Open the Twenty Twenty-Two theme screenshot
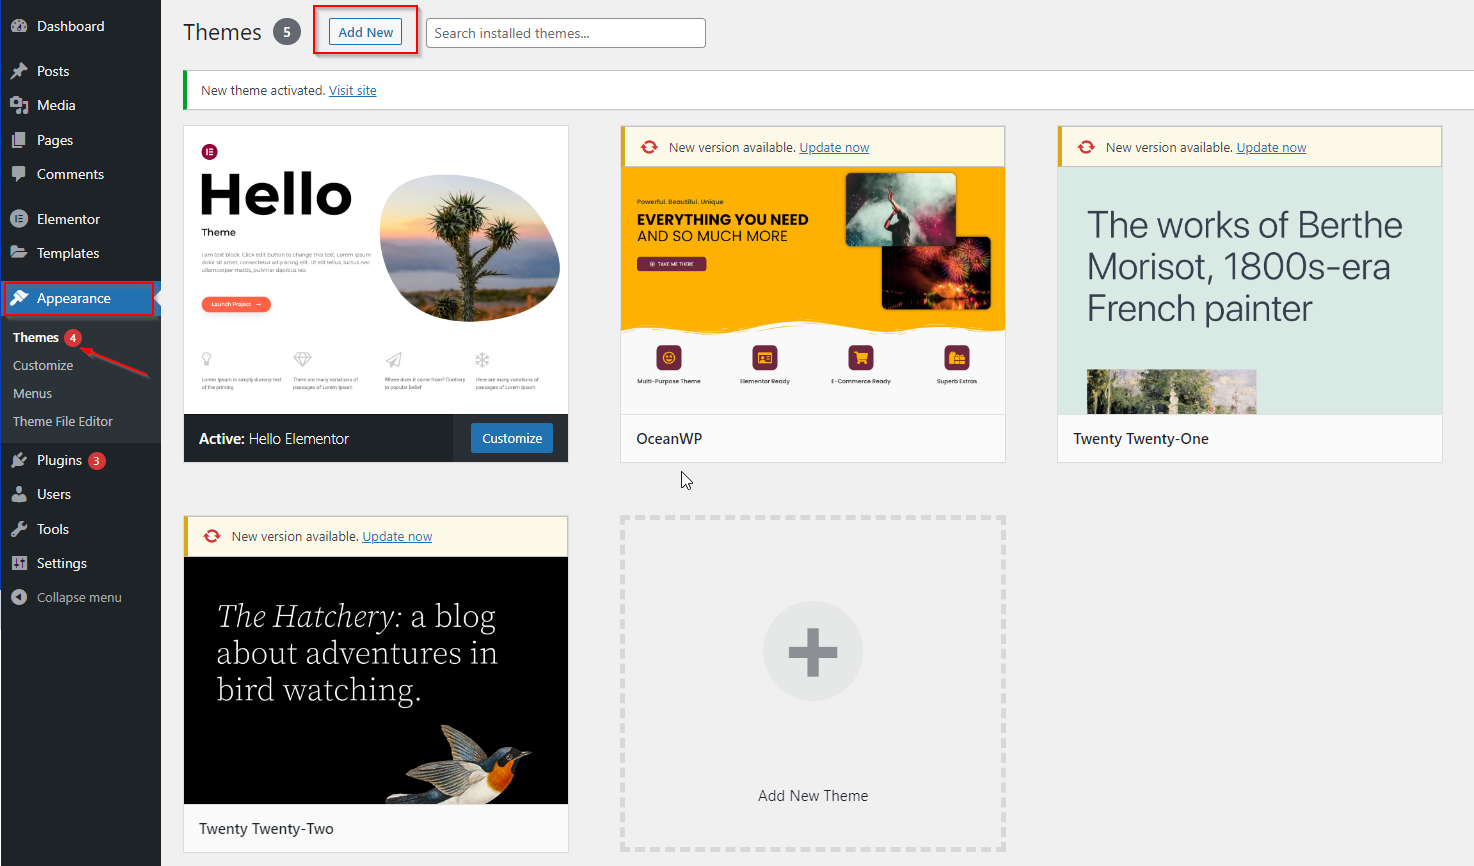 [x=376, y=680]
